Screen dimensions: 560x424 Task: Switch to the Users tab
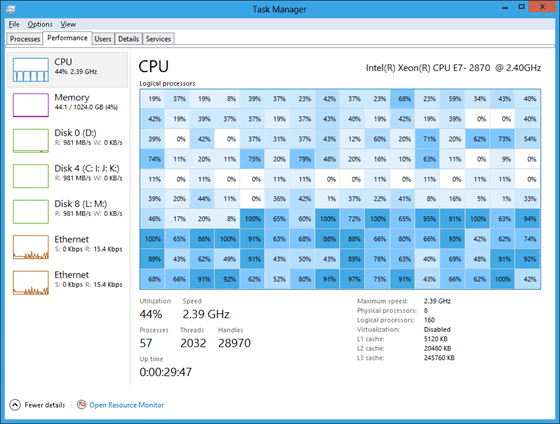[103, 39]
